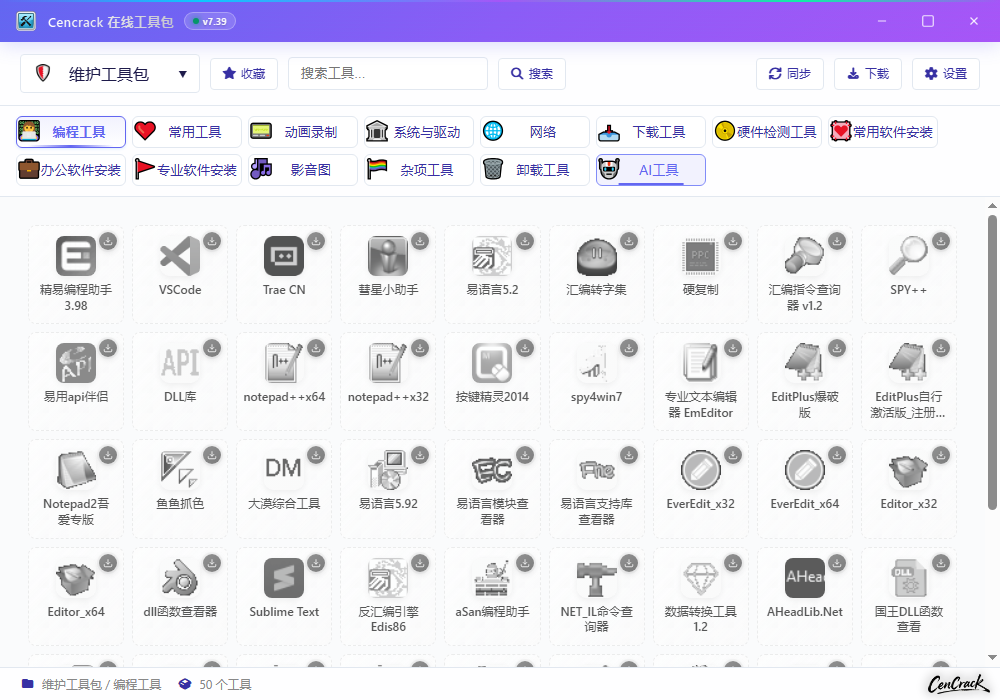Launch the VSCode tool icon
The image size is (1000, 700).
coord(180,256)
